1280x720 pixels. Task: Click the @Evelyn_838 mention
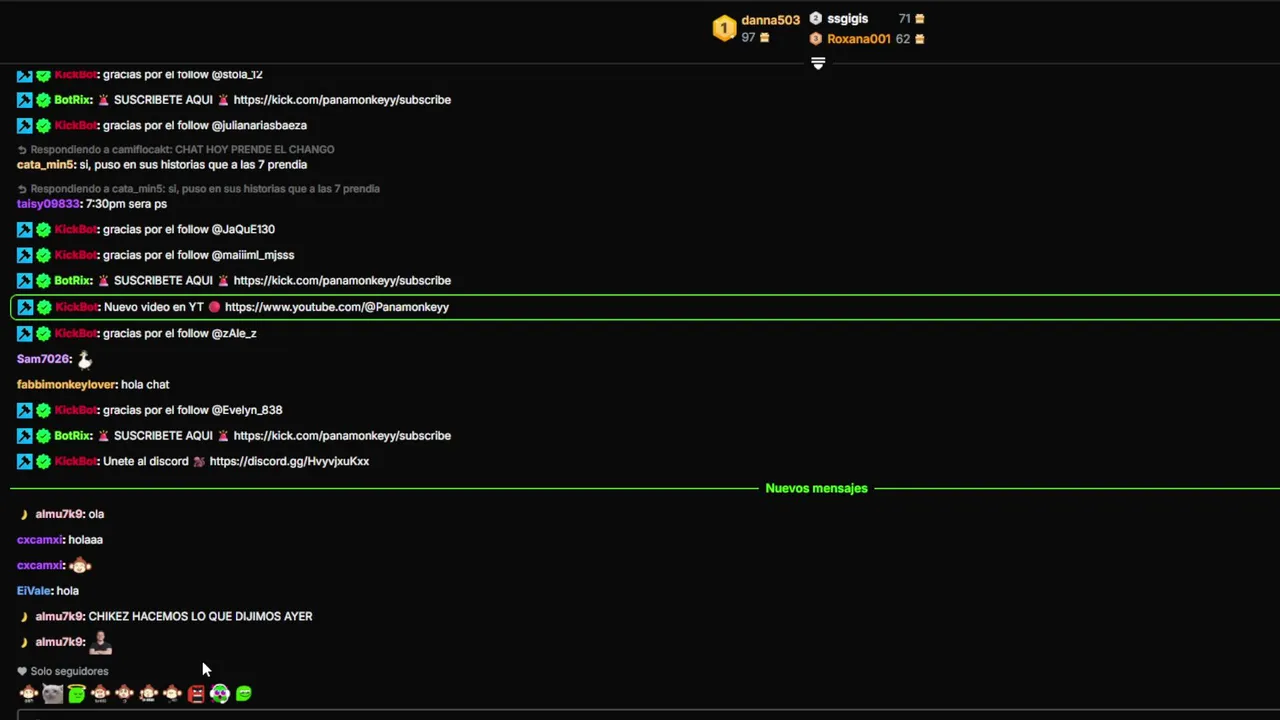point(246,410)
